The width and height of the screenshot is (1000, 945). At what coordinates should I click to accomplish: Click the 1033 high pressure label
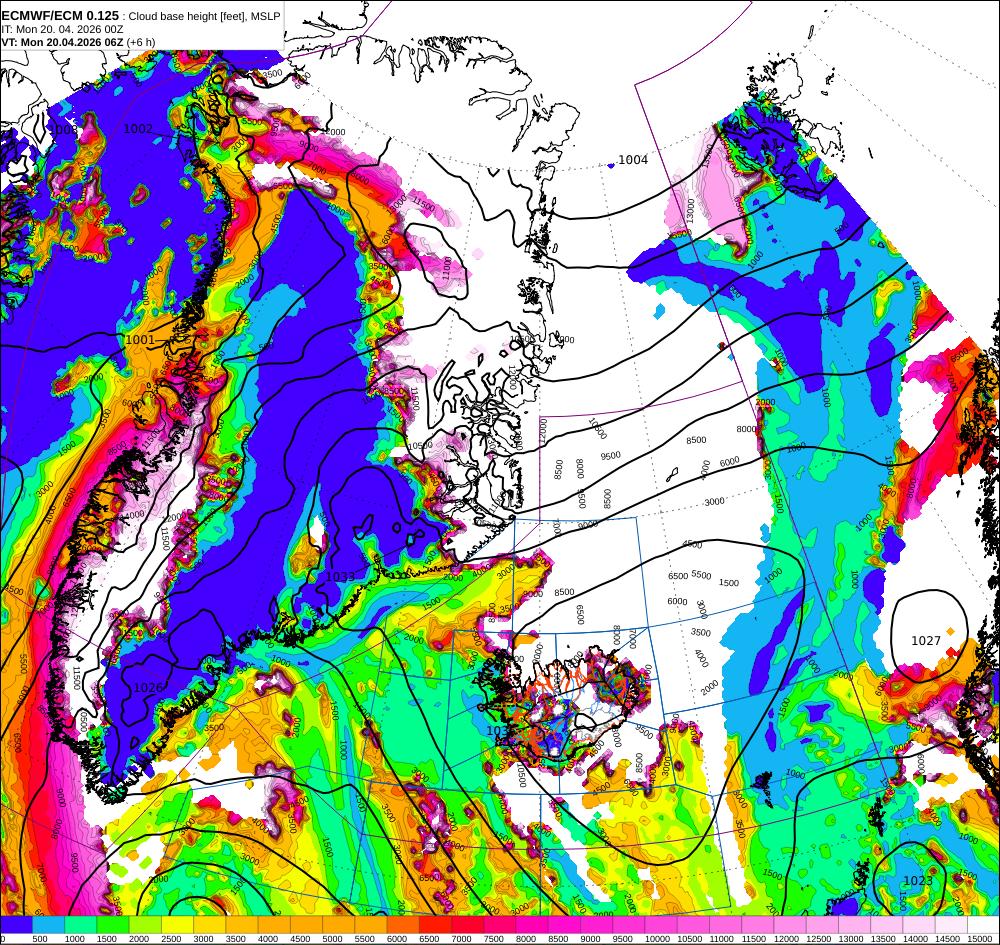[x=340, y=577]
